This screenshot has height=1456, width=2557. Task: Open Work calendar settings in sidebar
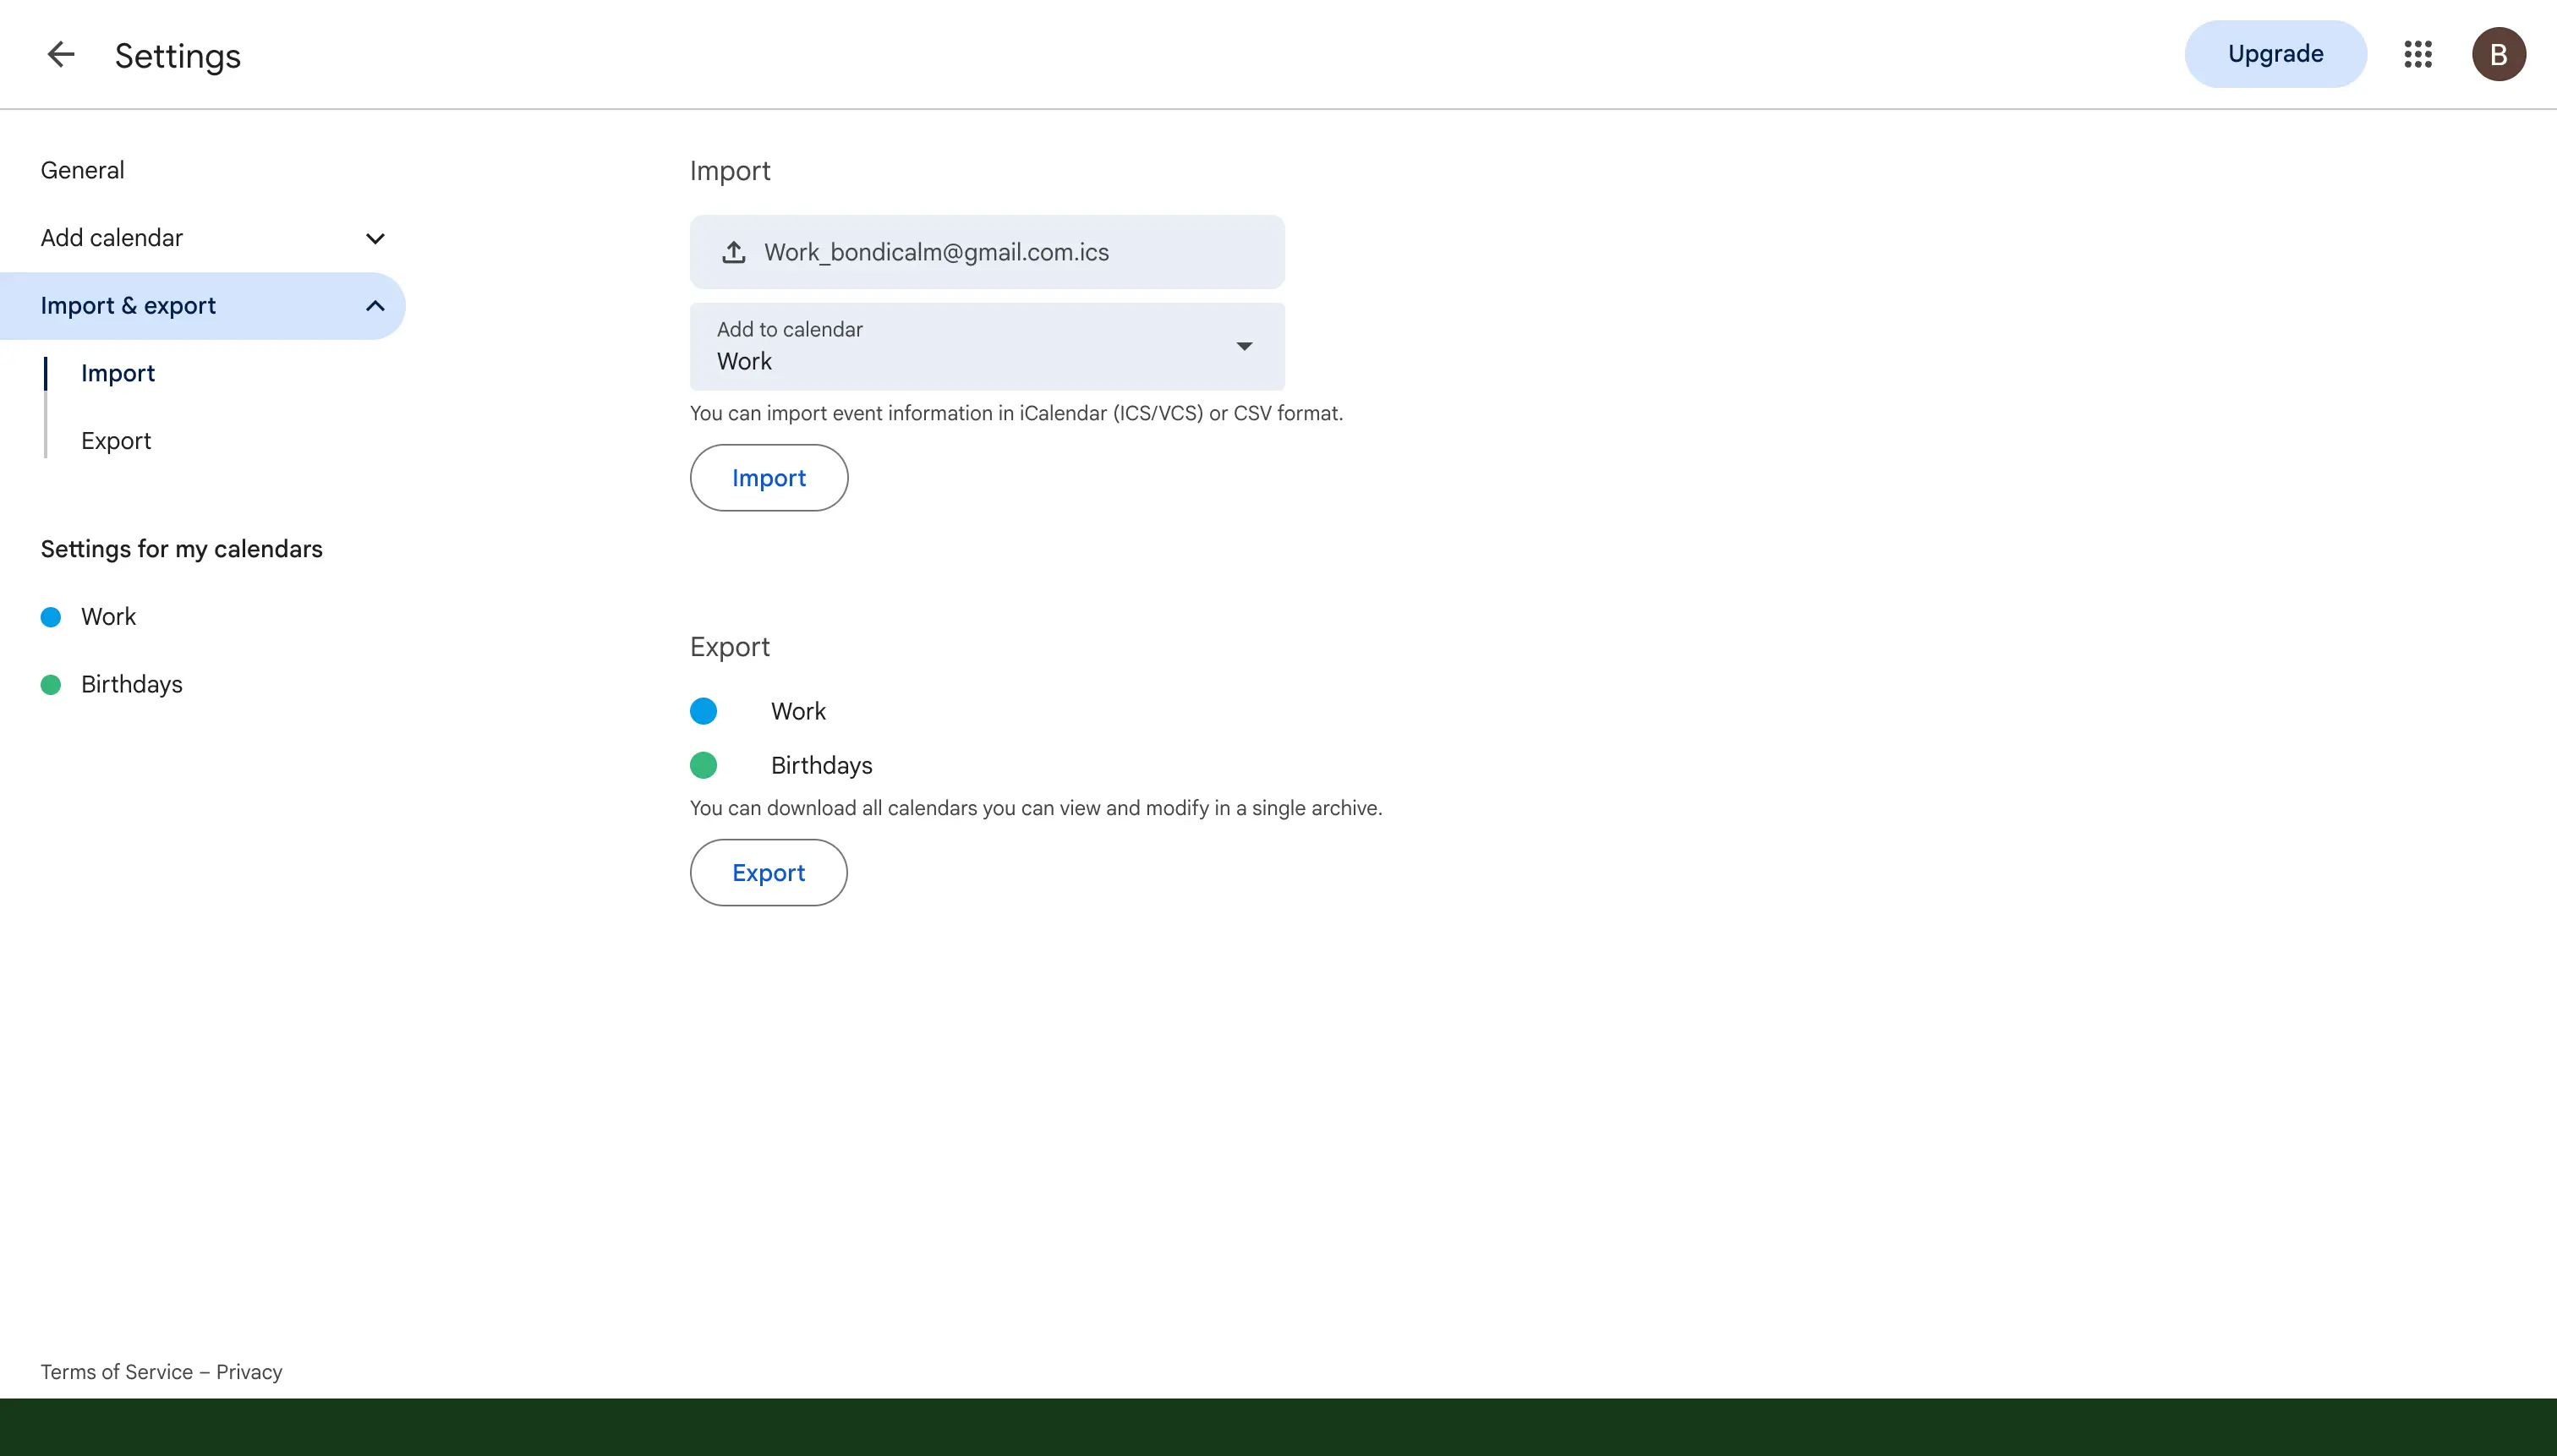point(108,617)
